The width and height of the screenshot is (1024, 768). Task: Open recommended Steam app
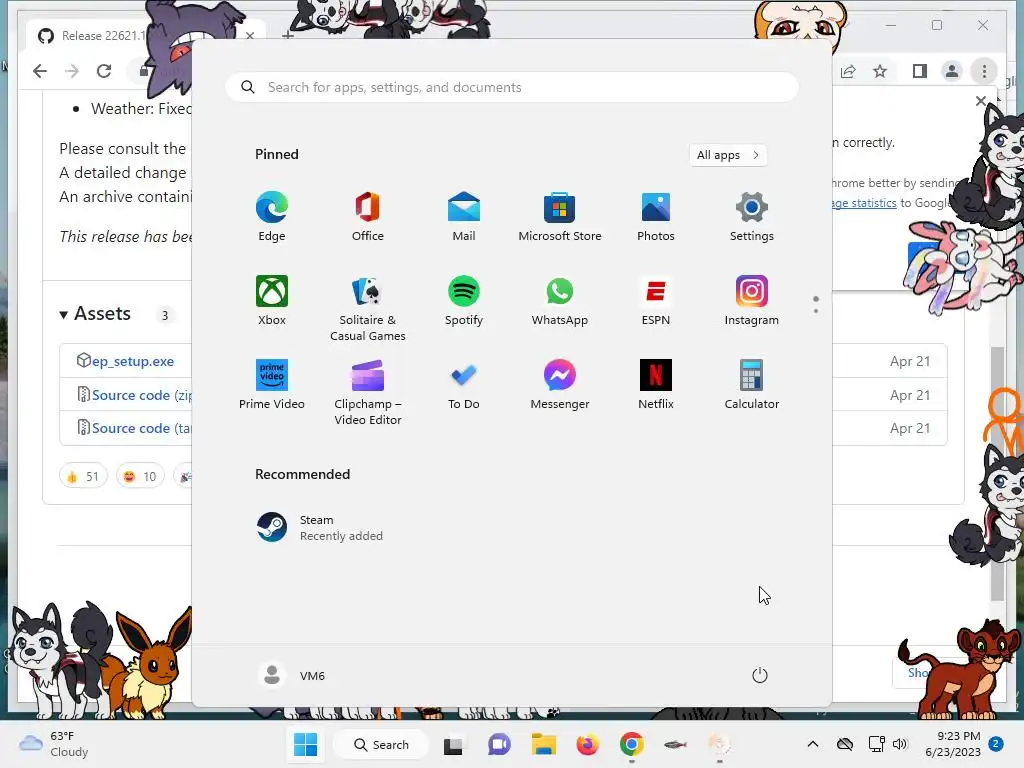tap(320, 528)
